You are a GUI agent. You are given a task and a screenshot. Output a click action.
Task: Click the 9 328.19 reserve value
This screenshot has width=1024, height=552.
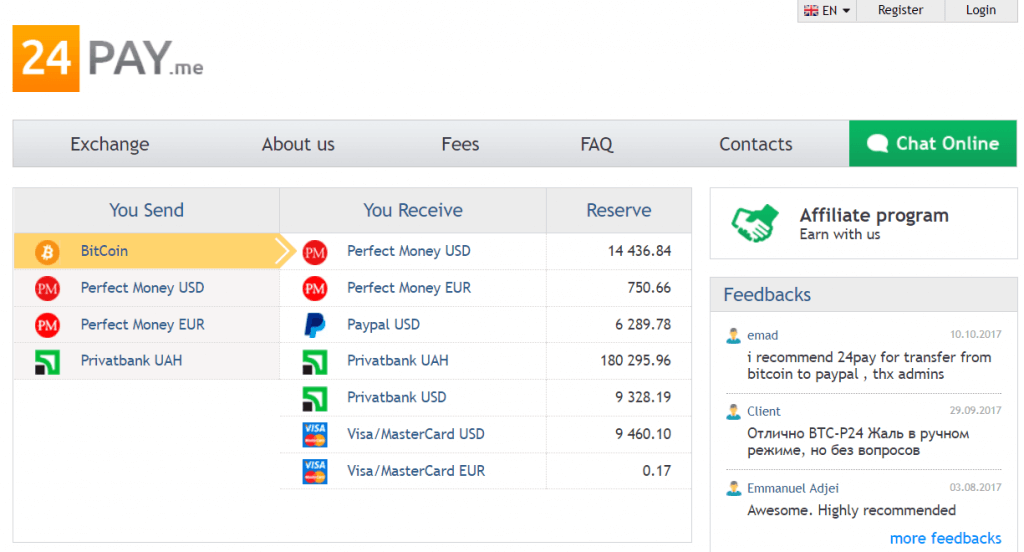(x=643, y=397)
